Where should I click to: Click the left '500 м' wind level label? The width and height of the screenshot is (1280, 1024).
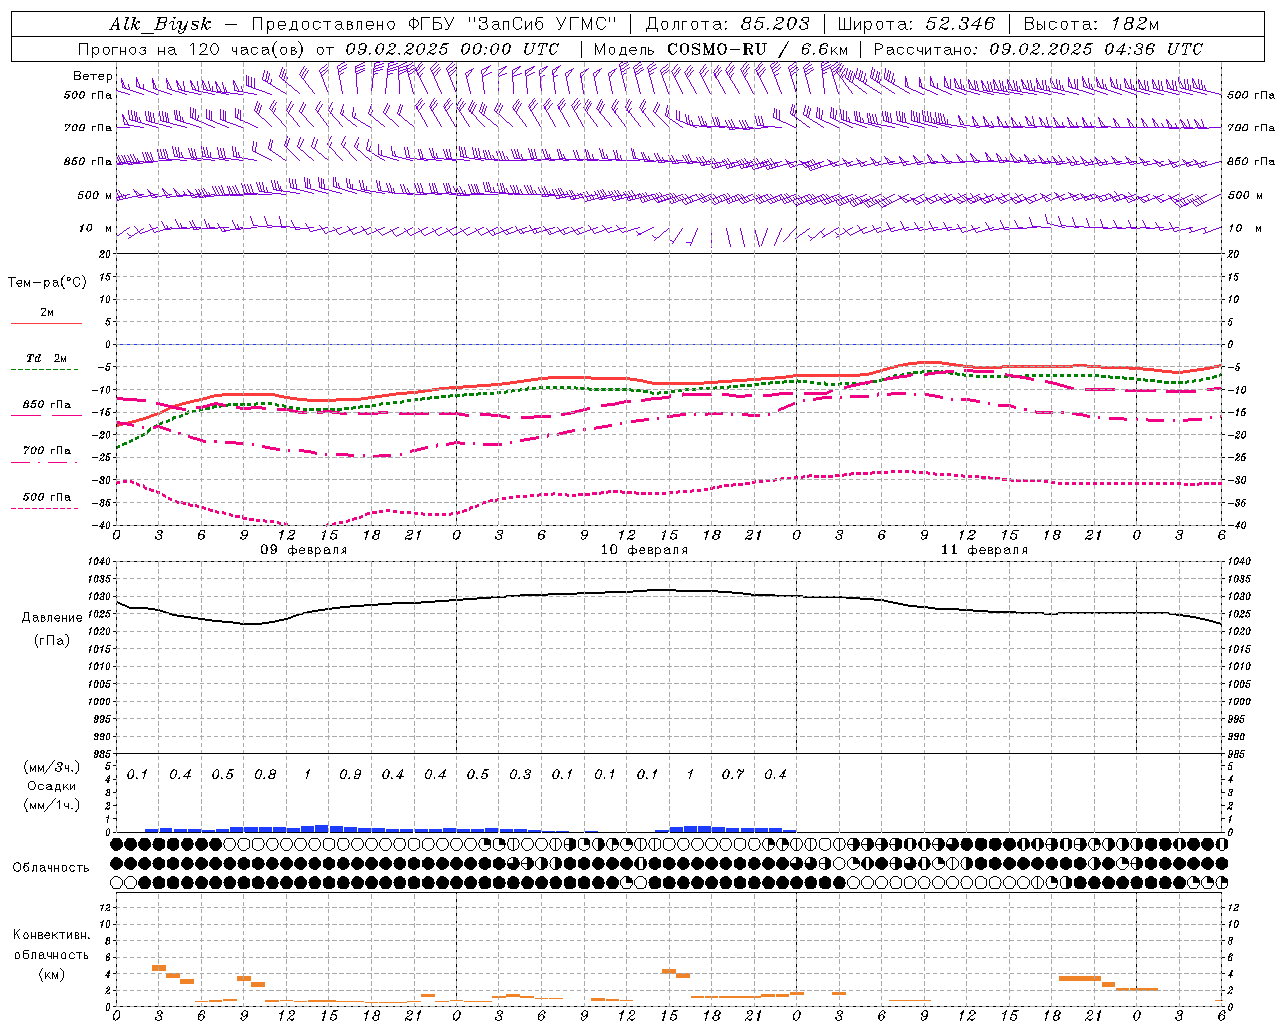(x=95, y=195)
